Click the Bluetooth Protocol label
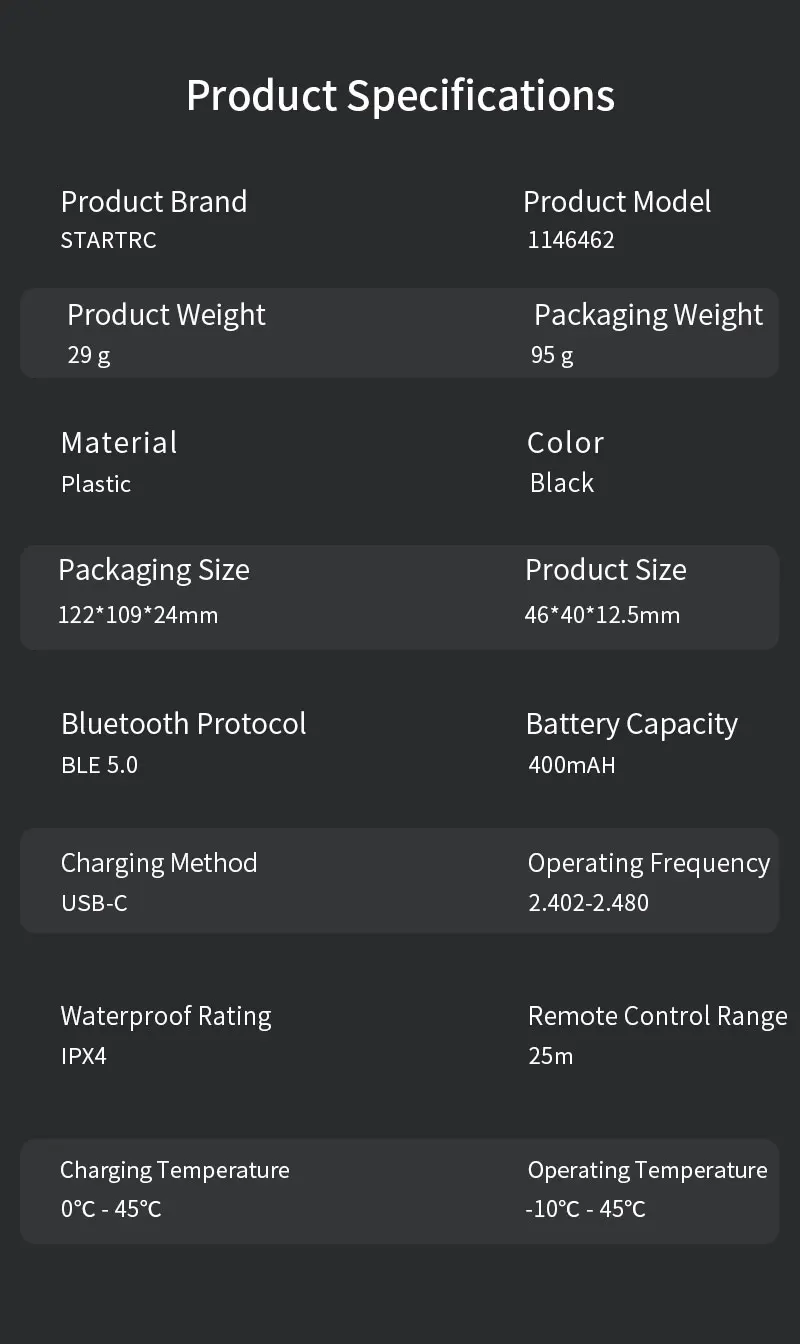Screen dimensions: 800x1344 click(x=184, y=724)
